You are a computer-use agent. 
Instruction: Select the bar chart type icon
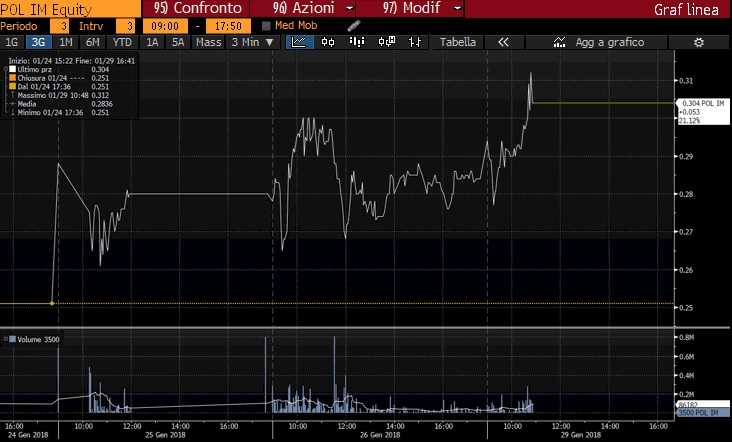point(357,42)
